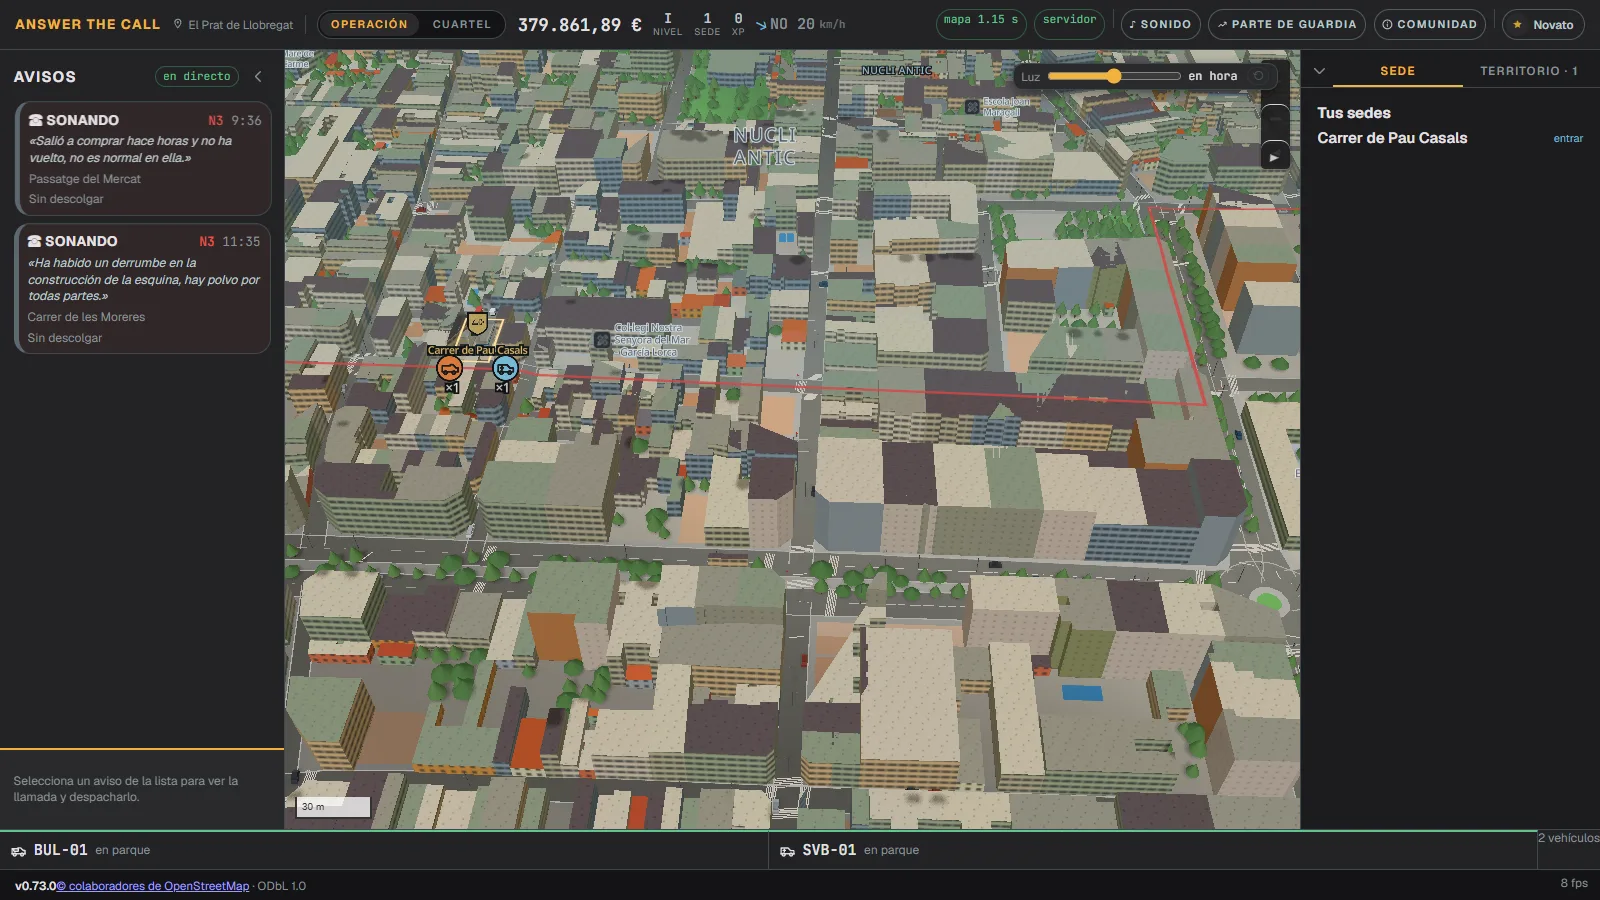Screen dimensions: 1600x900
Task: Open the colaboradores de OpenStreetMap link
Action: pos(153,886)
